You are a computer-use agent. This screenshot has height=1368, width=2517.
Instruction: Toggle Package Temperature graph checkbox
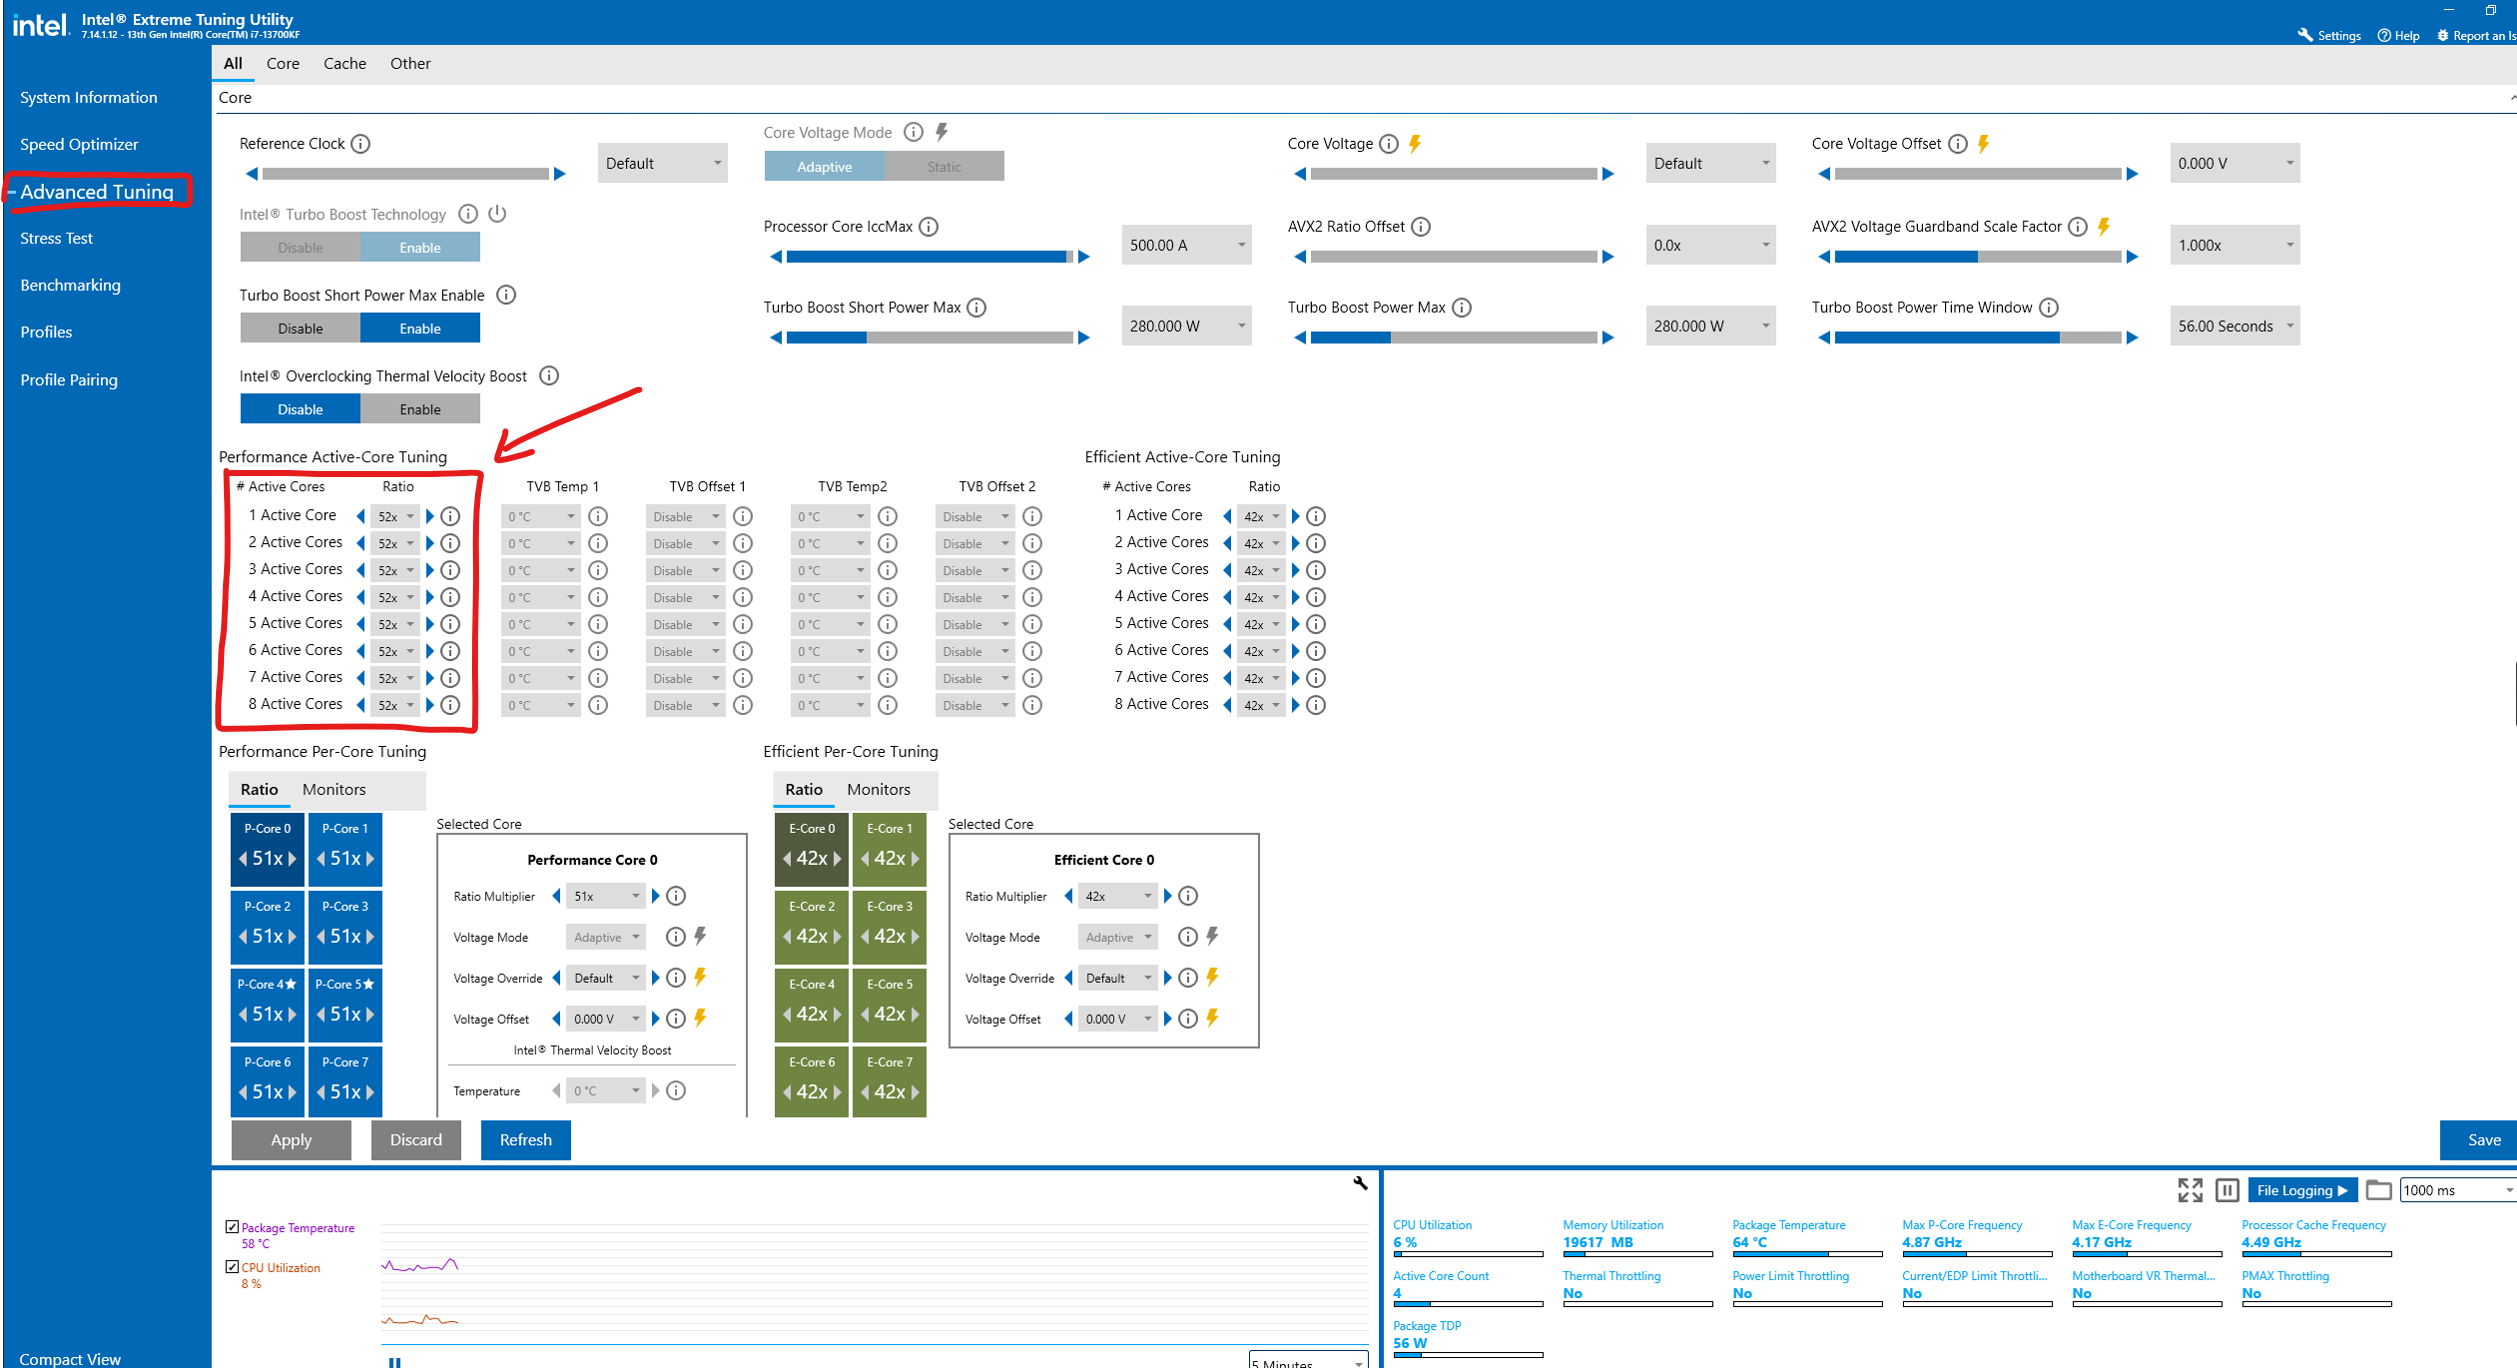click(x=232, y=1227)
